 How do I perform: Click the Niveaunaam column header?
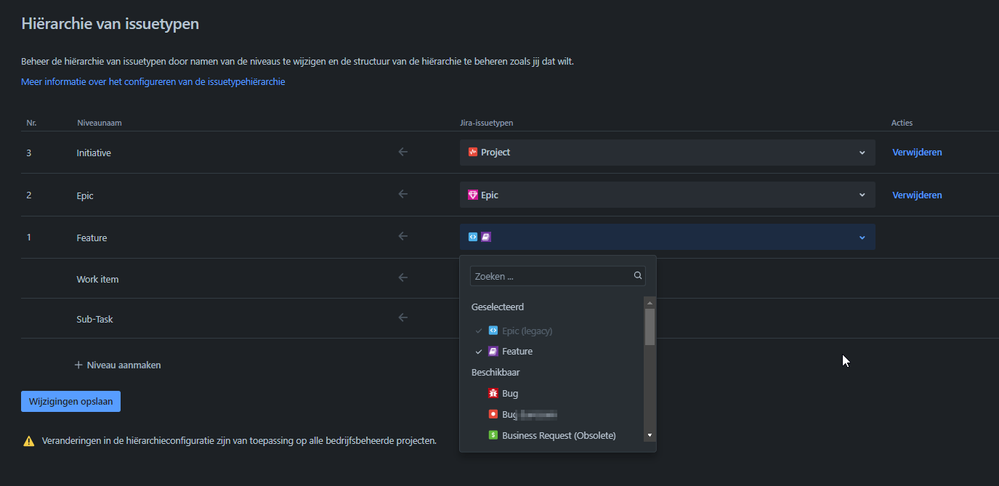[99, 122]
